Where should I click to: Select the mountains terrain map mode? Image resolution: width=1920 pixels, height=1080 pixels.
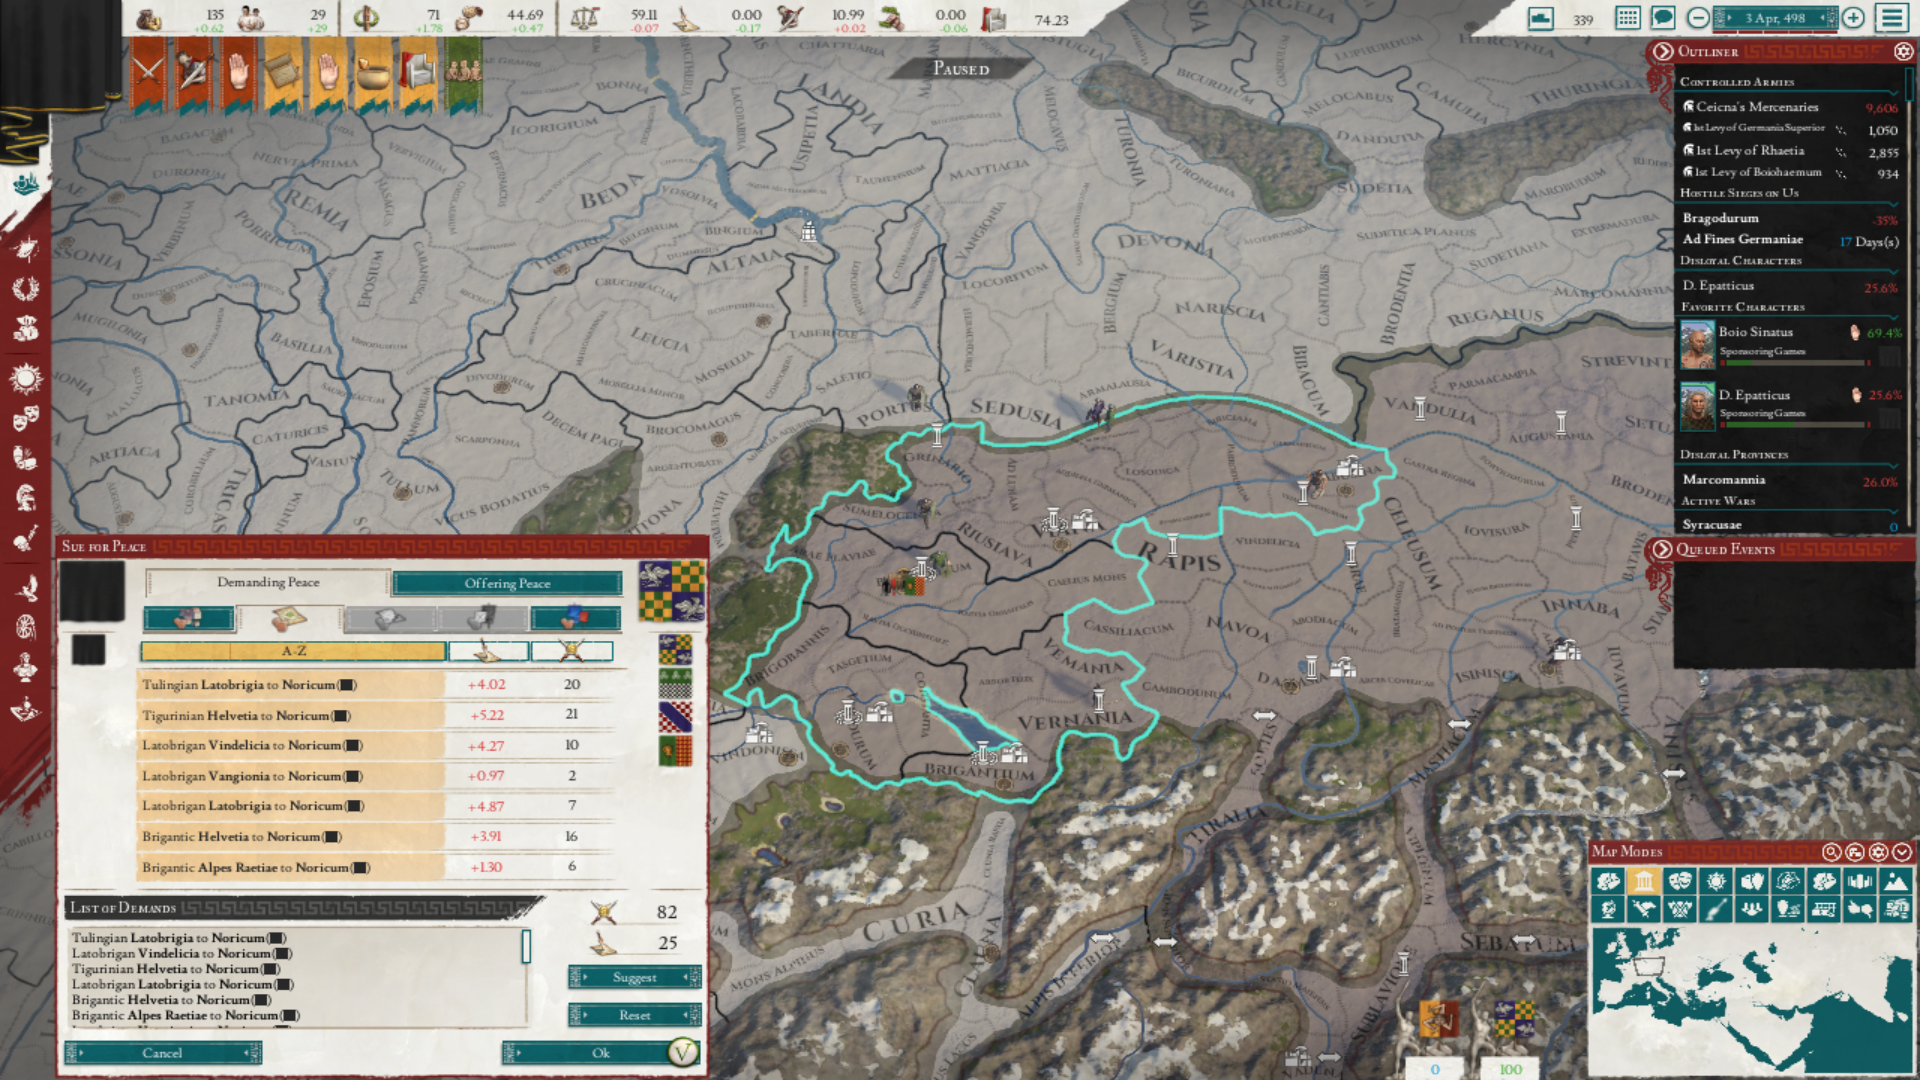(x=1895, y=881)
